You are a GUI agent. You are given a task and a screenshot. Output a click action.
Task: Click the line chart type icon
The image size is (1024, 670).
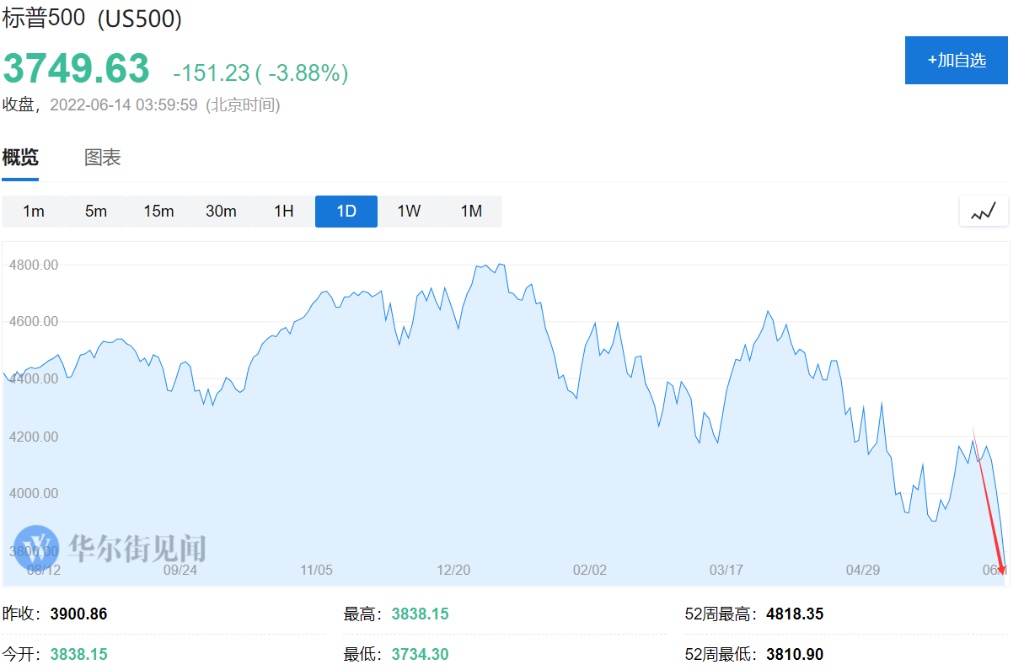coord(983,211)
